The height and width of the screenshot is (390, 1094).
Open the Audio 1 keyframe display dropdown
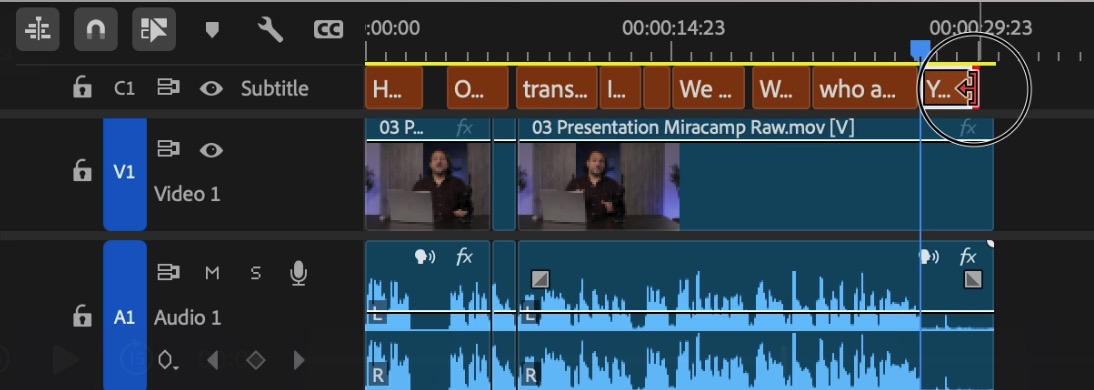coord(168,360)
